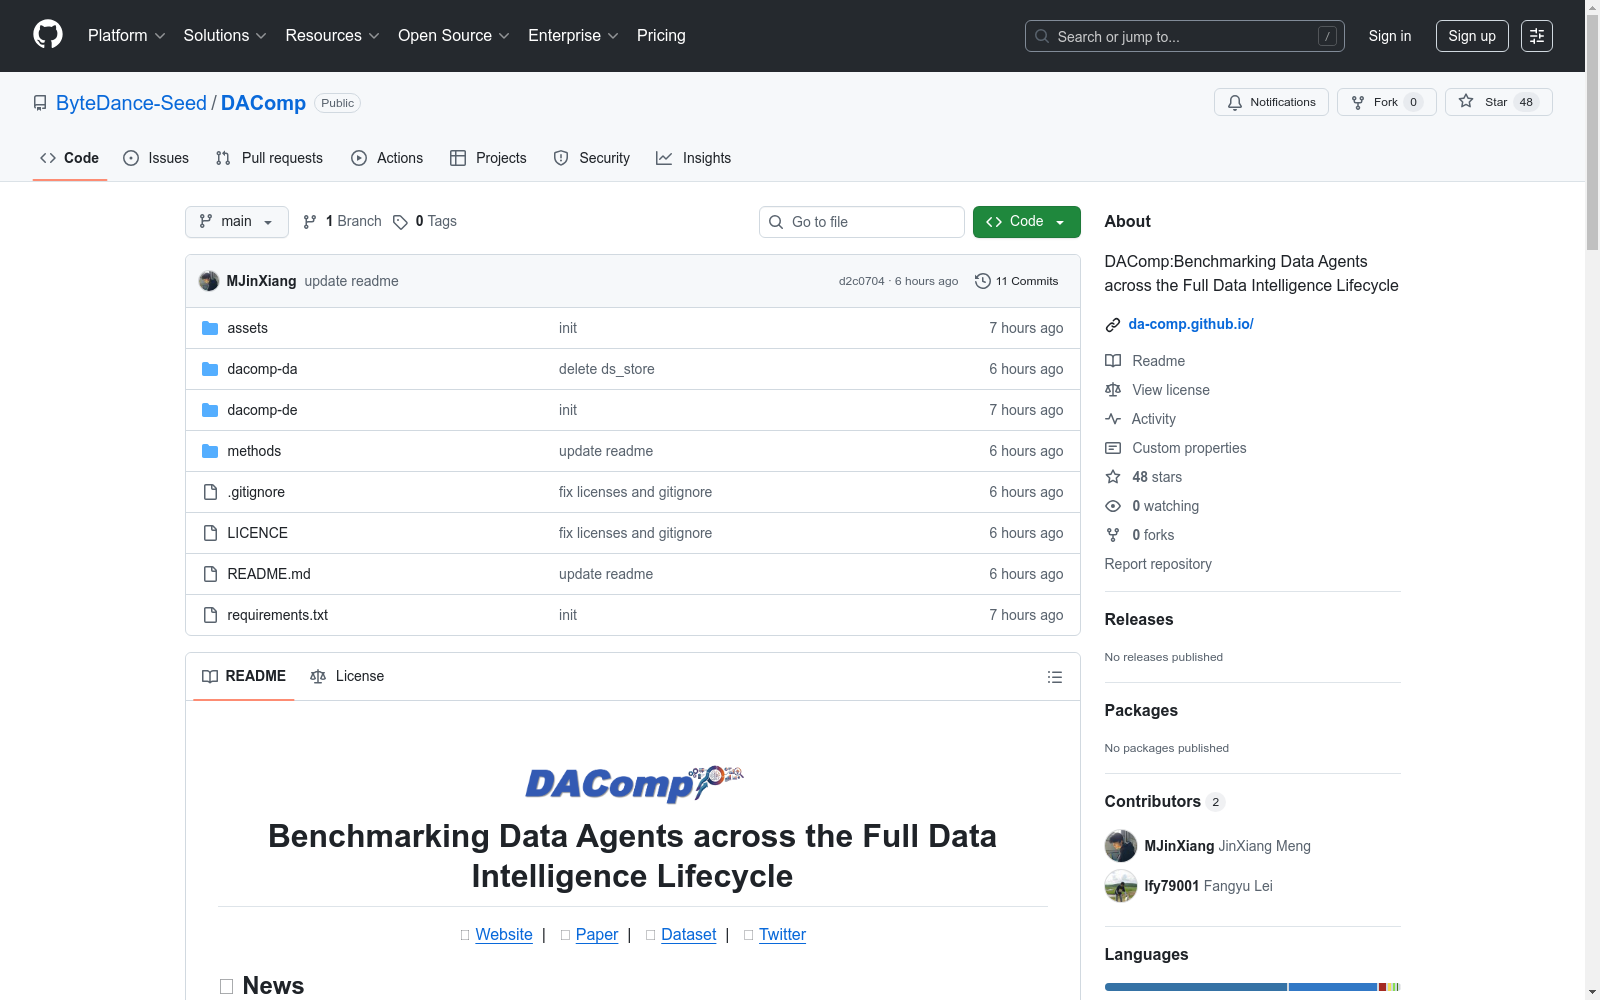
Task: Switch to the Pull requests tab
Action: [x=269, y=158]
